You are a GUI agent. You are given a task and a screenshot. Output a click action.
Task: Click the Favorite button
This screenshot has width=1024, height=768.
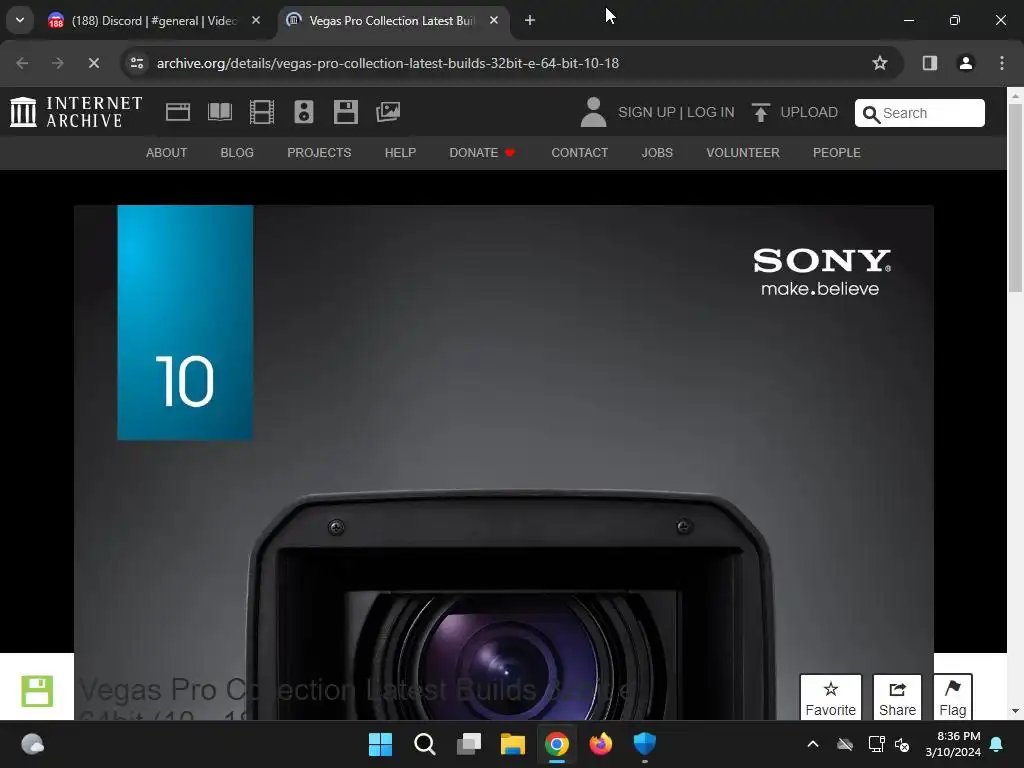[831, 697]
